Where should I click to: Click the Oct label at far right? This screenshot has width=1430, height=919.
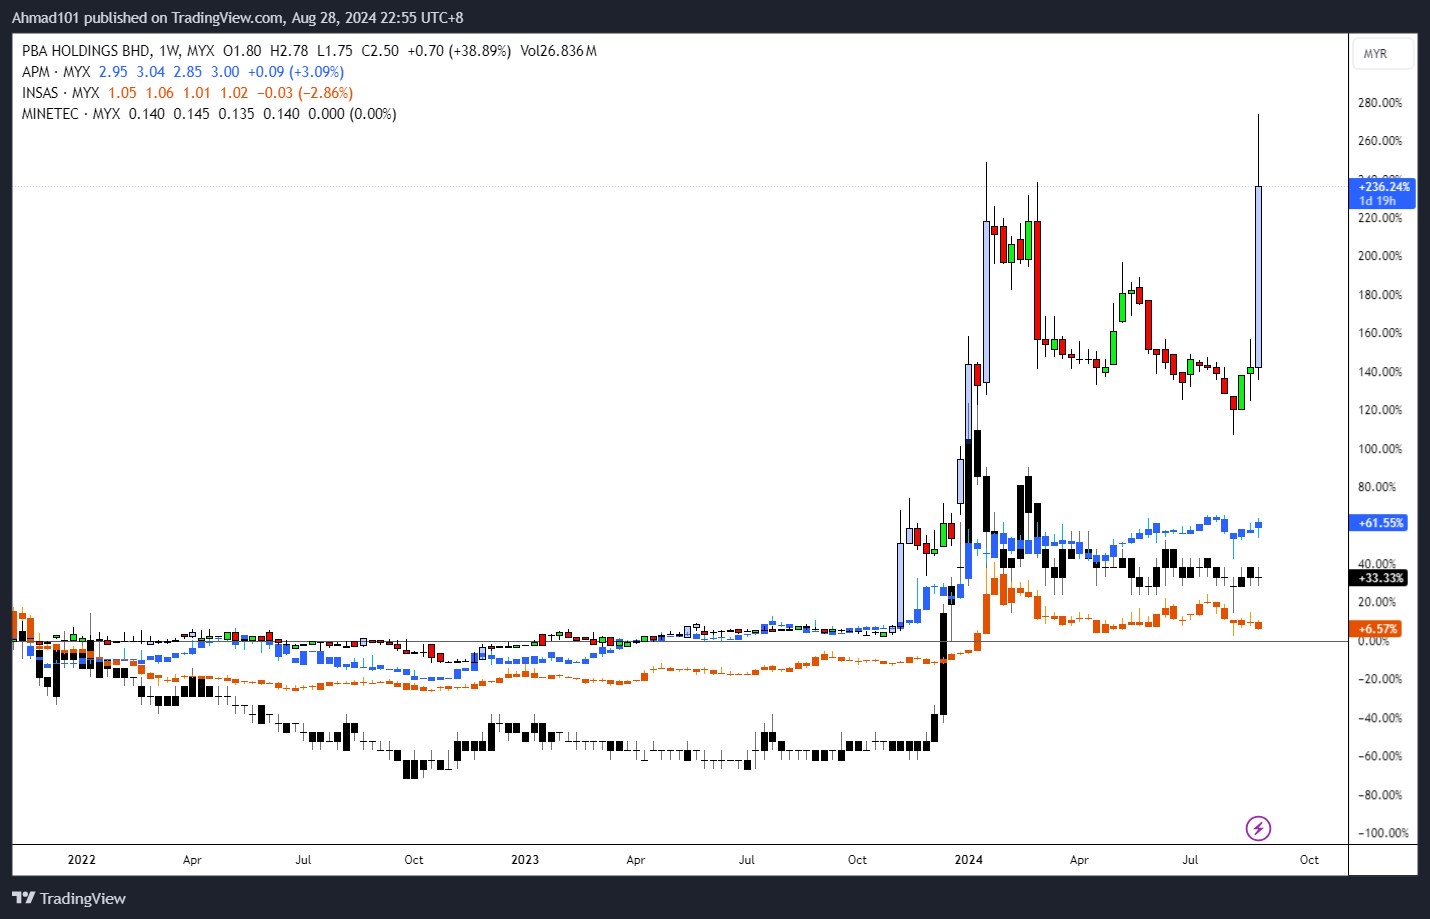pyautogui.click(x=1309, y=860)
